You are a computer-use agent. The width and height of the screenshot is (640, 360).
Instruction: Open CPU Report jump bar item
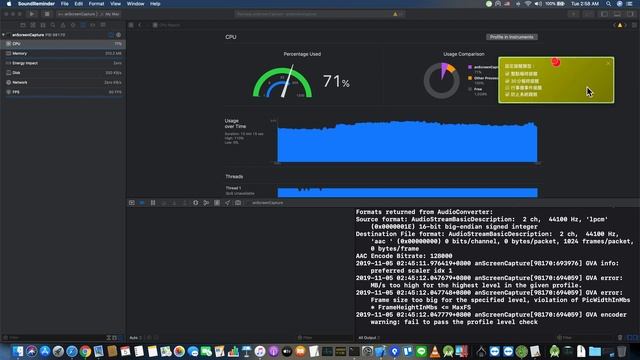(x=166, y=25)
